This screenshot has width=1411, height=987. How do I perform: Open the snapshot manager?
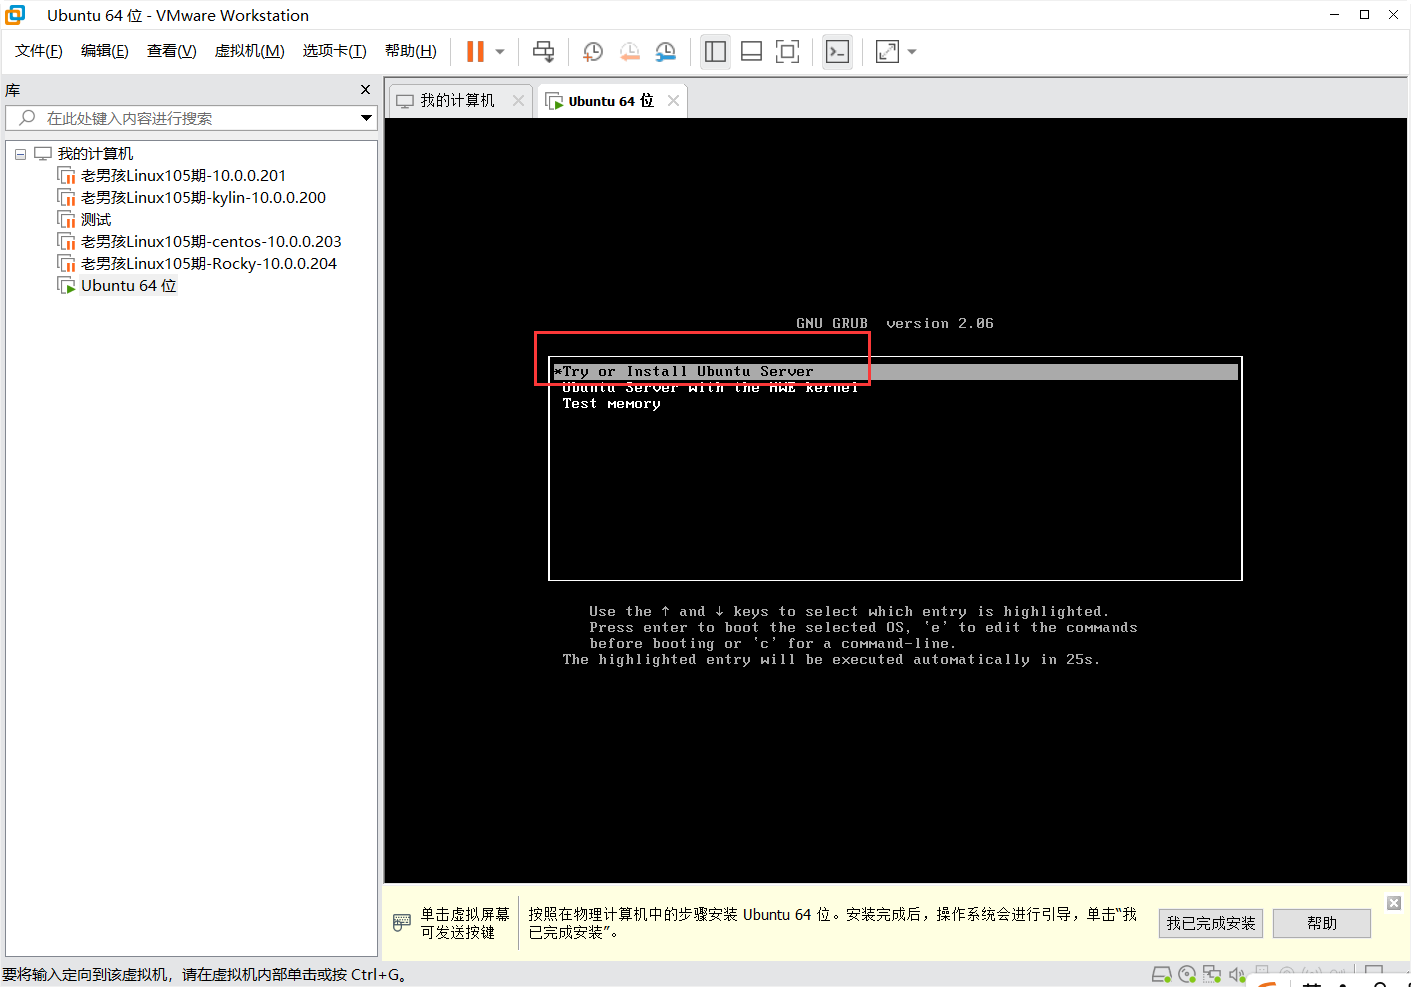pyautogui.click(x=666, y=51)
